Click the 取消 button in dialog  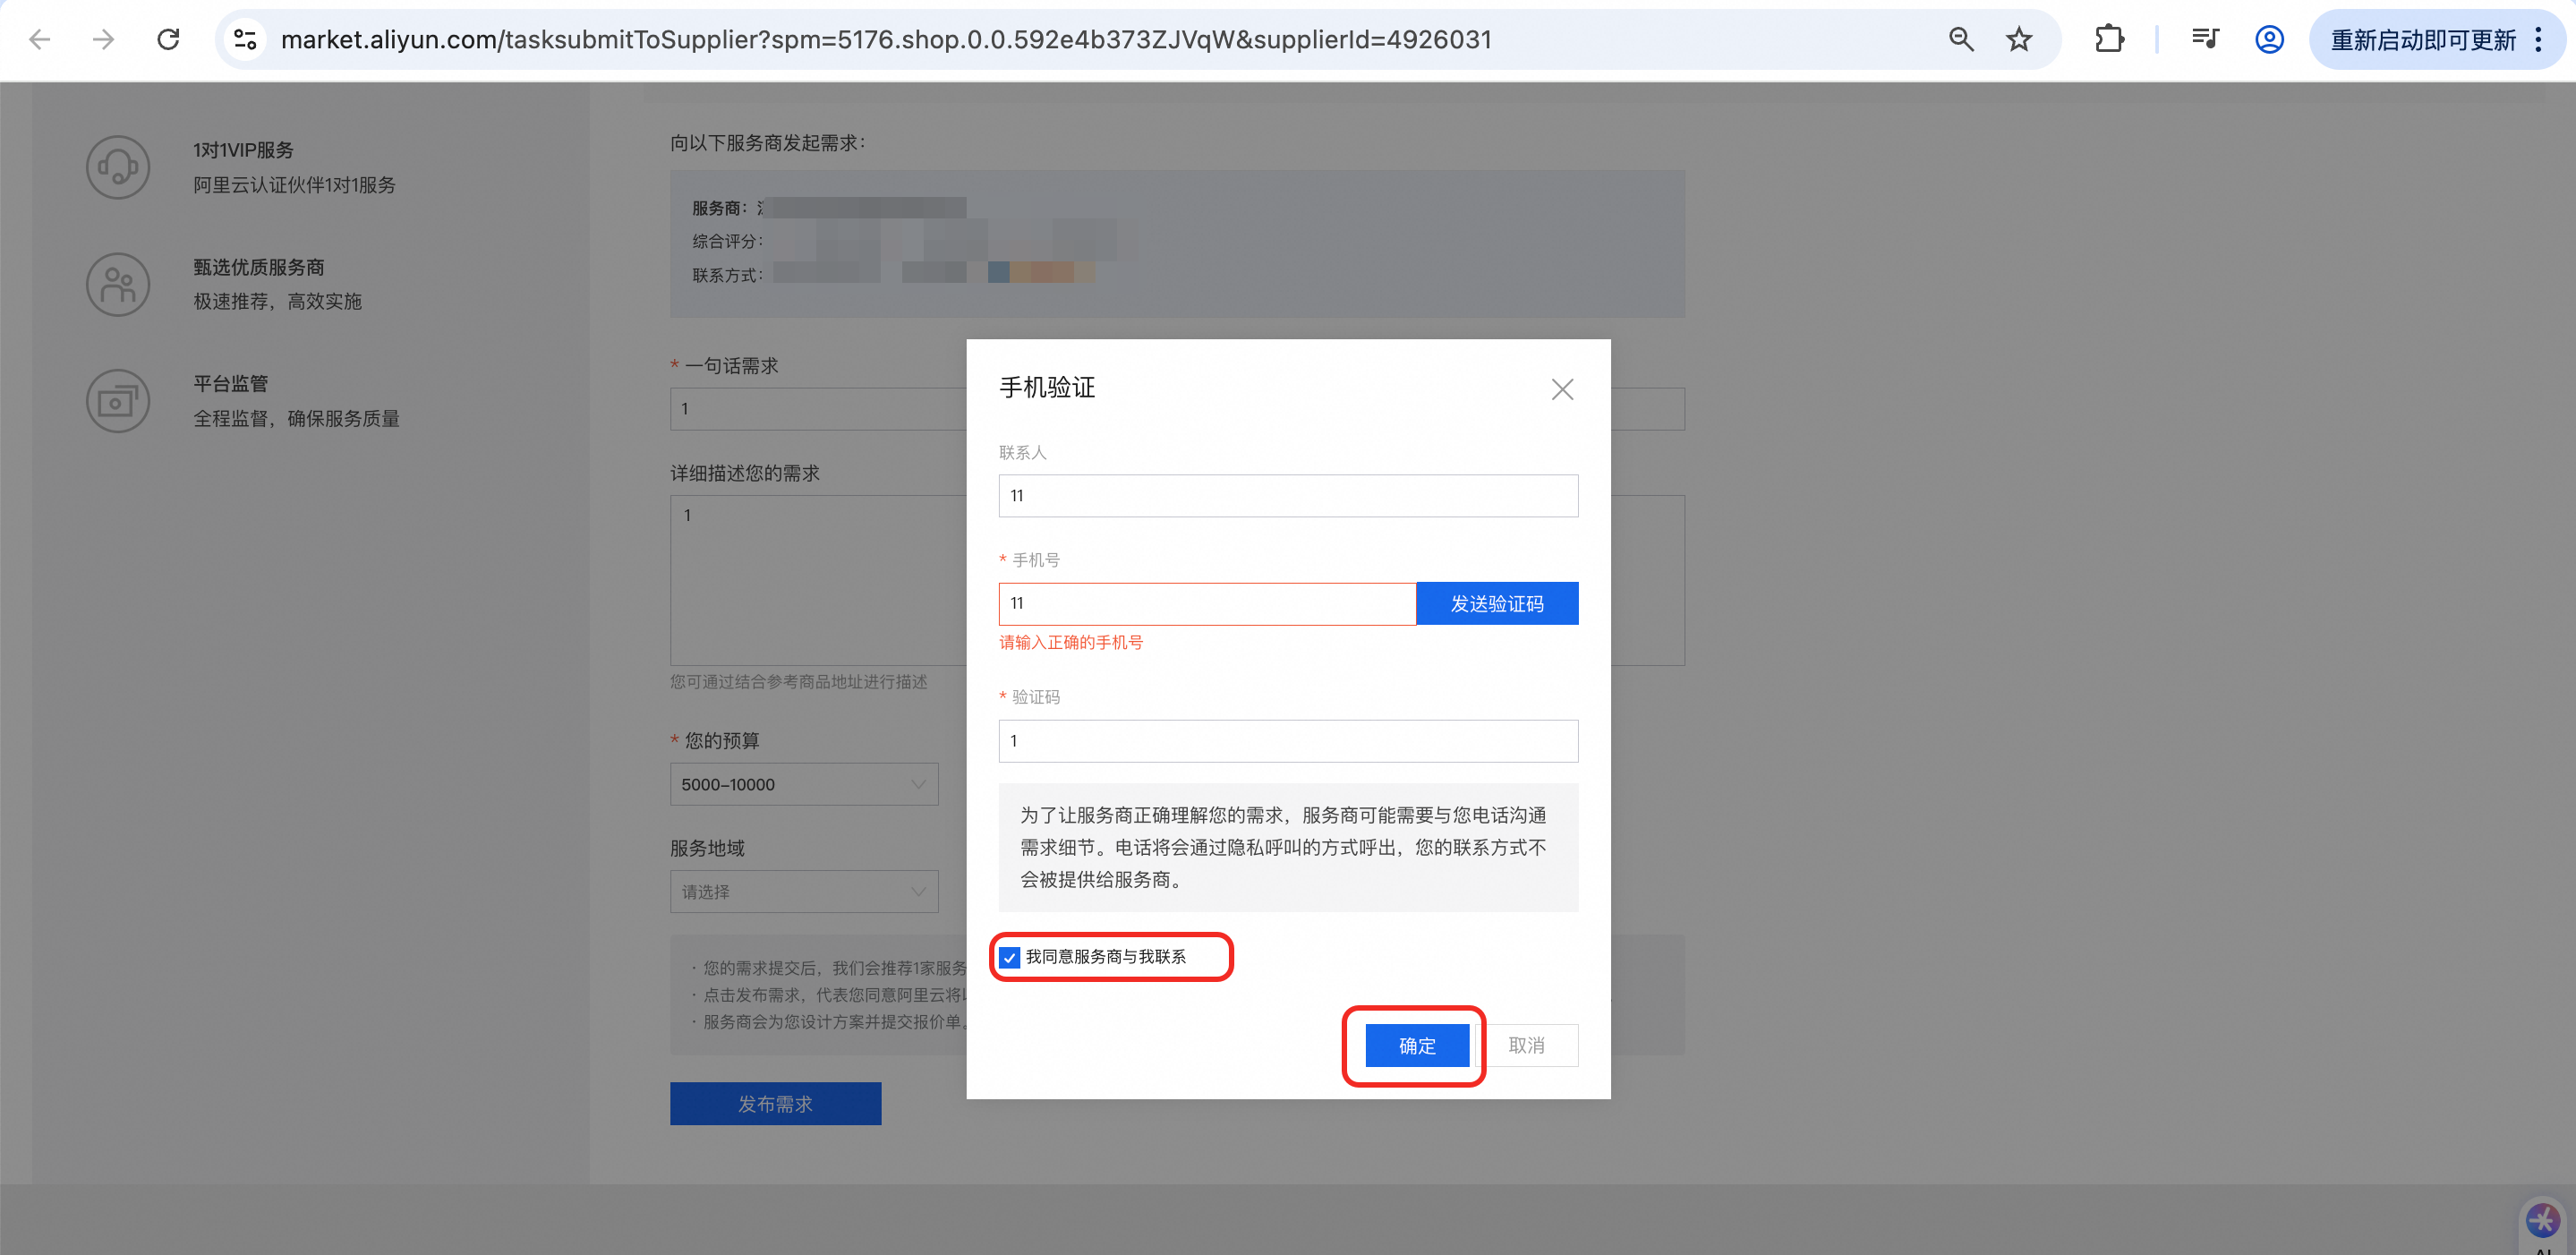point(1526,1045)
